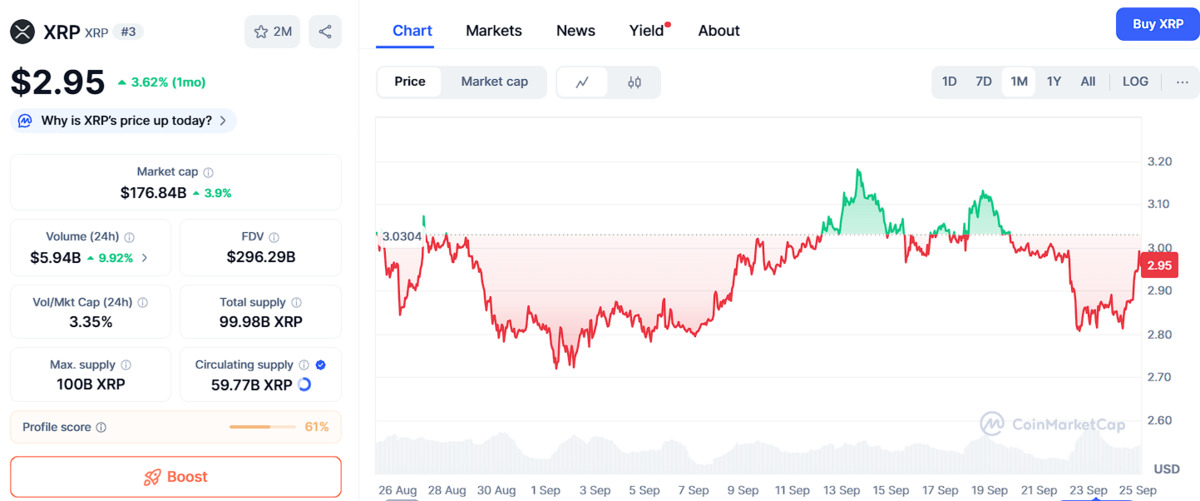Click the 3.0304 opening price label
Screen dimensions: 1200x501
[x=402, y=236]
